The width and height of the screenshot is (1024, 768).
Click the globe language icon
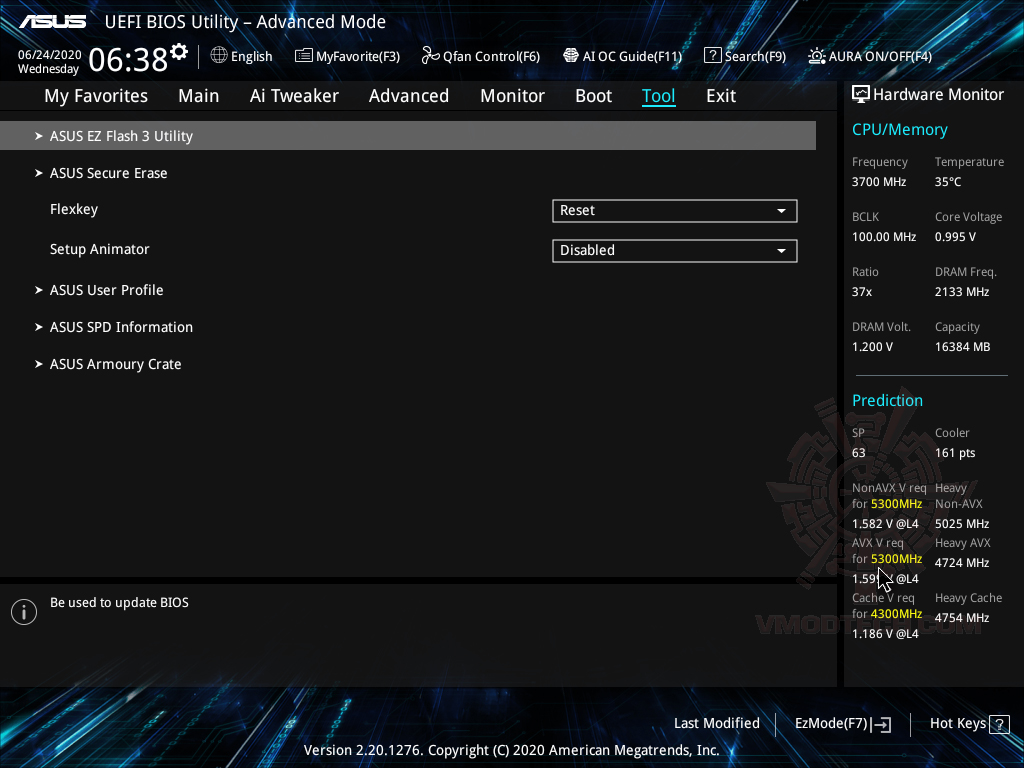219,56
